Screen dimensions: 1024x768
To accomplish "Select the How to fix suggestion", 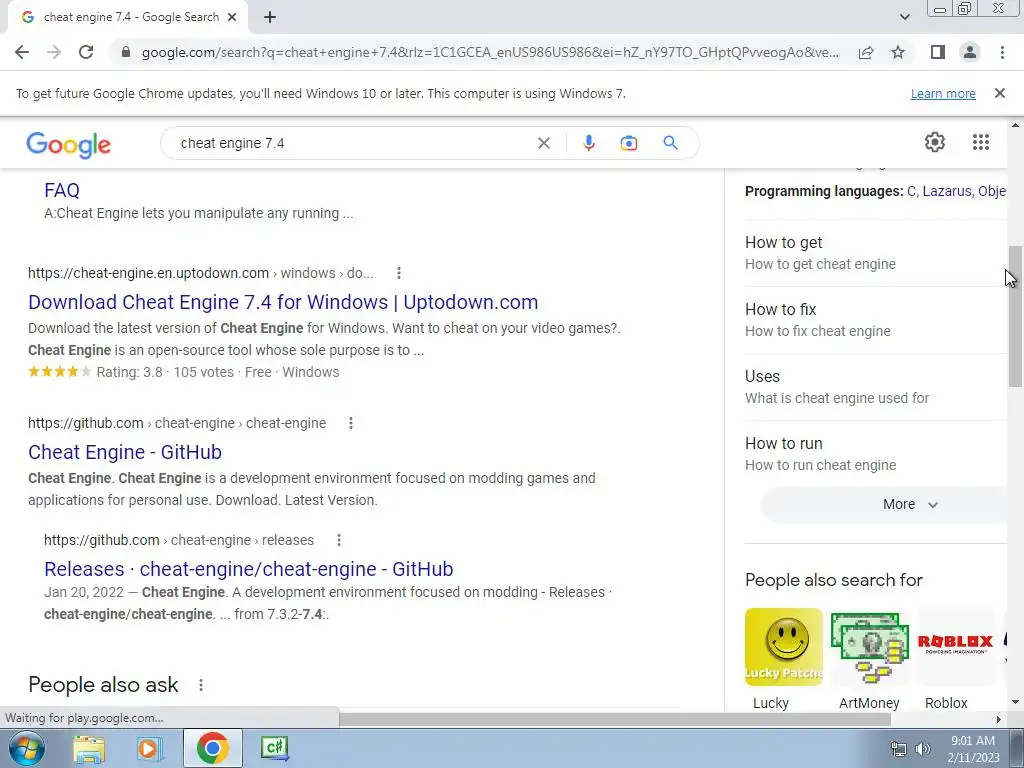I will coord(875,320).
